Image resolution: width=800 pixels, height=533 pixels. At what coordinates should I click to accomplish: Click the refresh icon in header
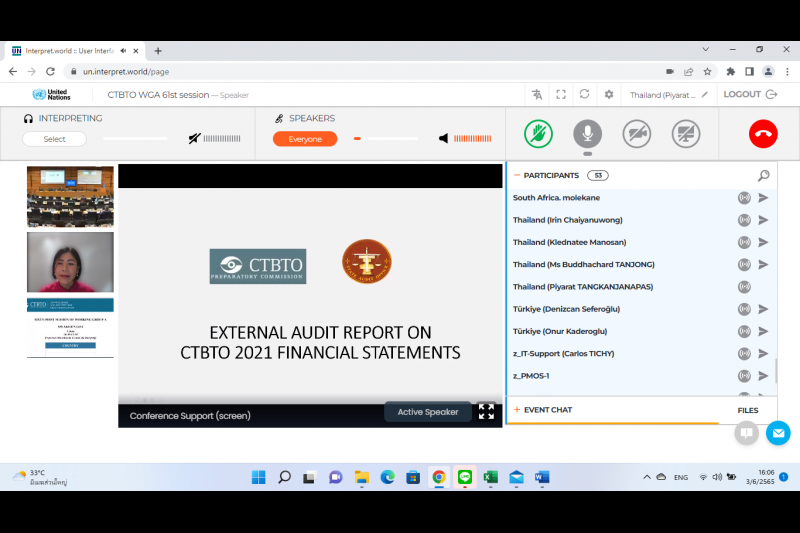click(584, 95)
